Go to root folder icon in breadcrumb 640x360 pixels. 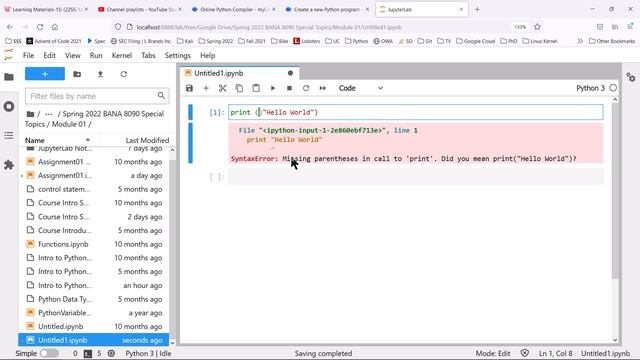pyautogui.click(x=30, y=114)
